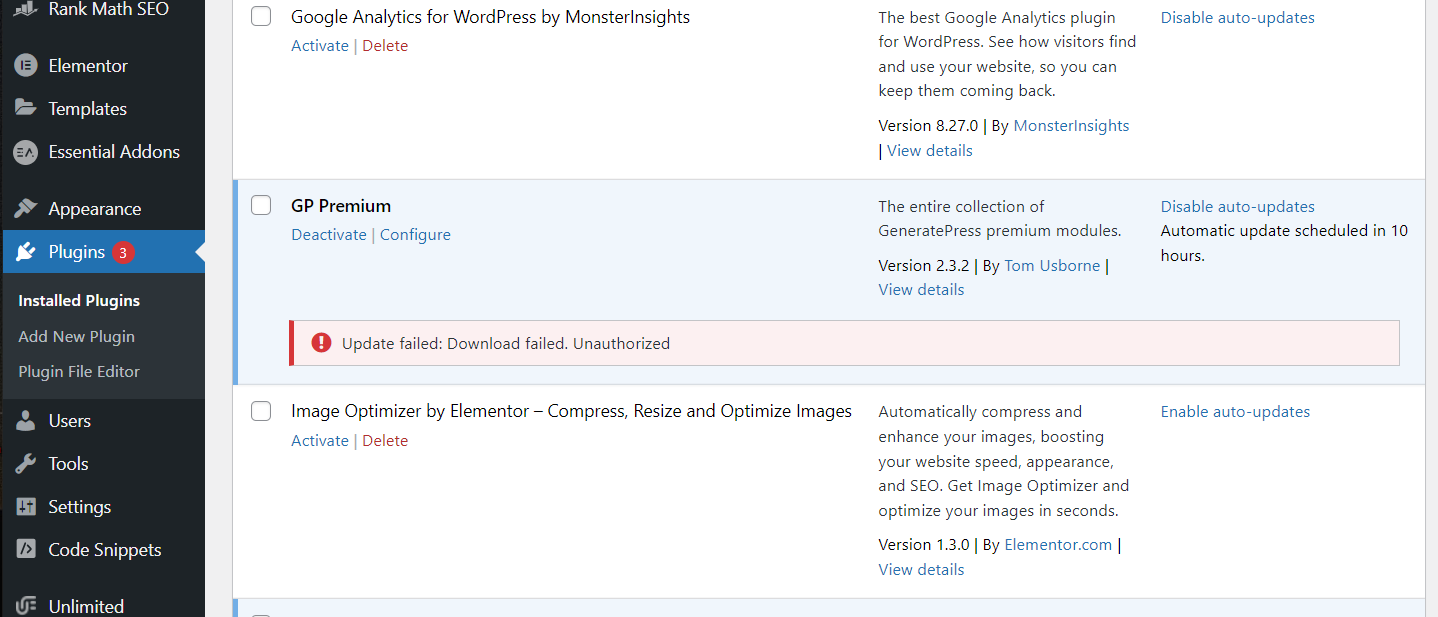Click the 'Update failed: Download failed' message
The width and height of the screenshot is (1438, 617).
click(506, 344)
